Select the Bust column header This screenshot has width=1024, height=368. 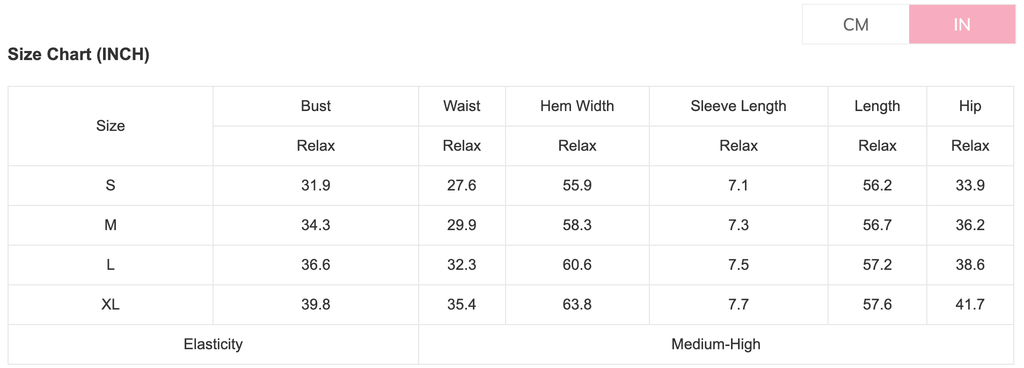(315, 106)
